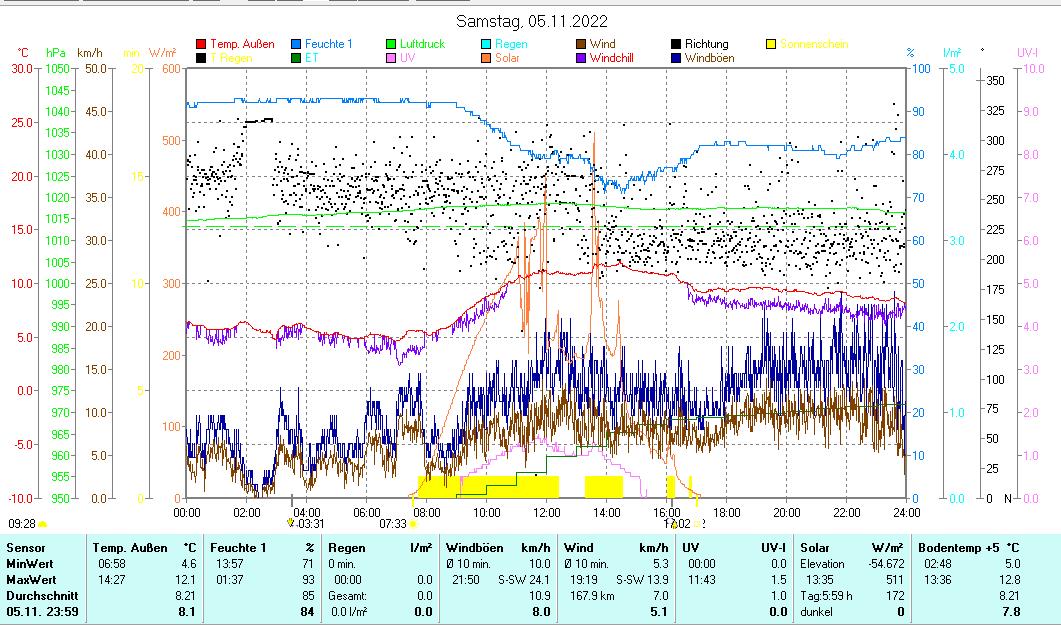The width and height of the screenshot is (1061, 625).
Task: Click the Windböen legend label
Action: 710,58
